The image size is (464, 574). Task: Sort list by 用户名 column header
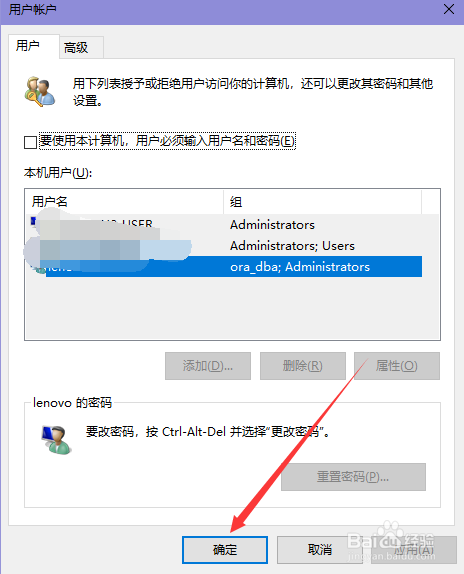124,202
